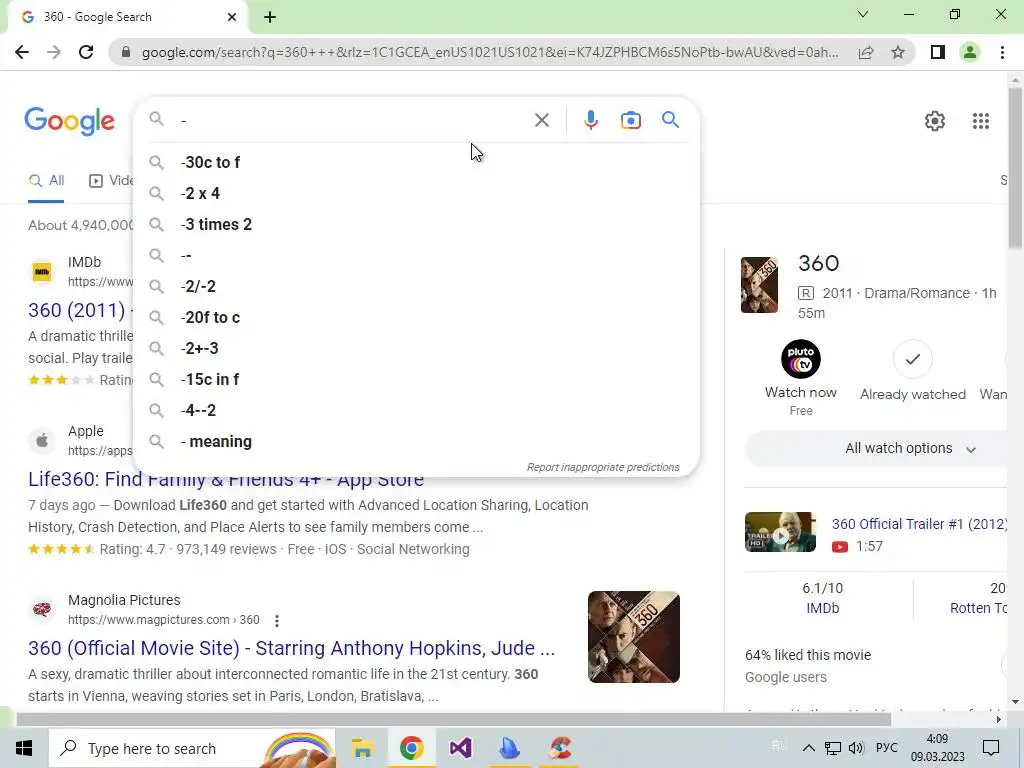Open 360 (Official Movie Site) result
This screenshot has height=768, width=1024.
pyautogui.click(x=291, y=648)
